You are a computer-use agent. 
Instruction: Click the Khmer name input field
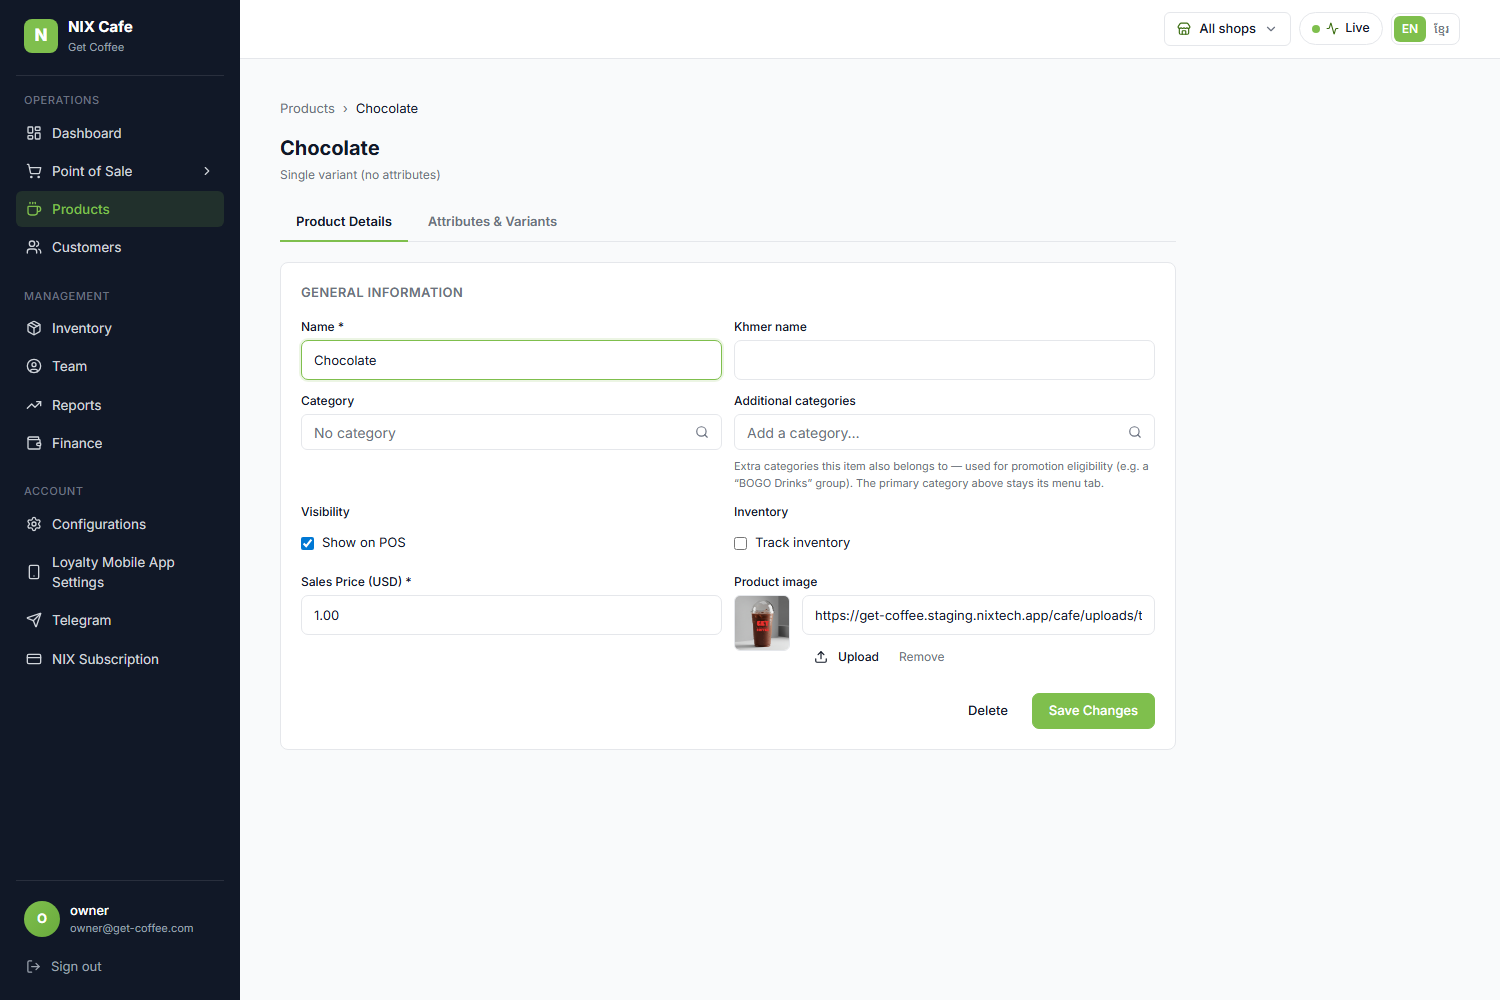click(944, 360)
